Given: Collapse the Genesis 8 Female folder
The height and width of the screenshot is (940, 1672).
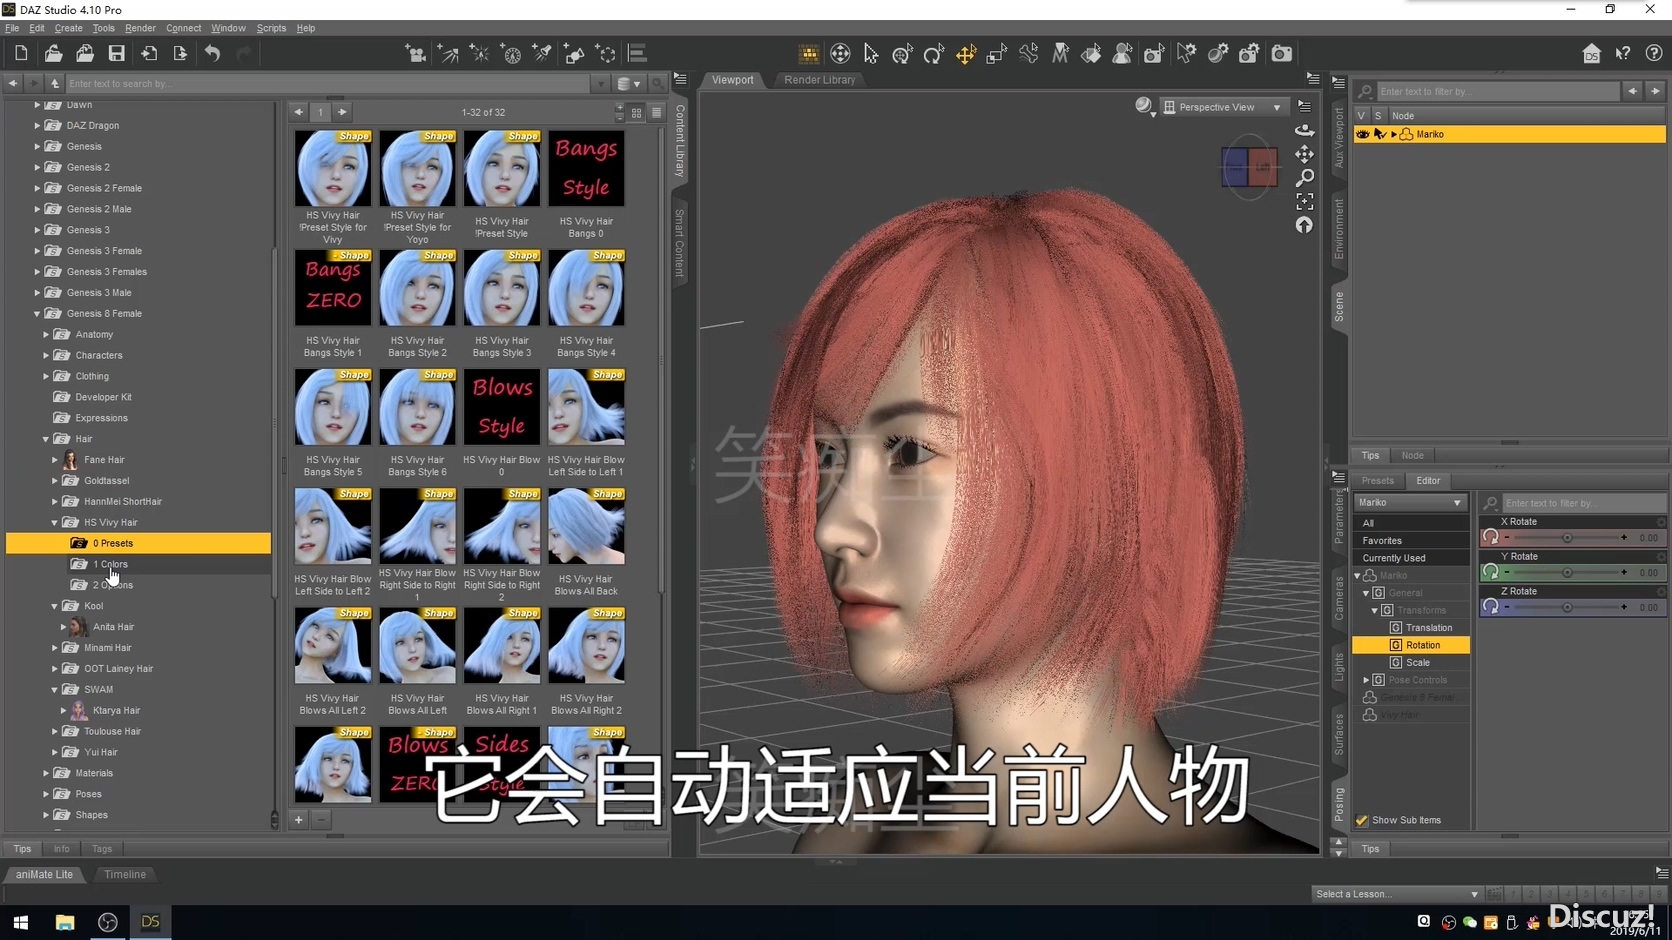Looking at the screenshot, I should click(x=37, y=314).
